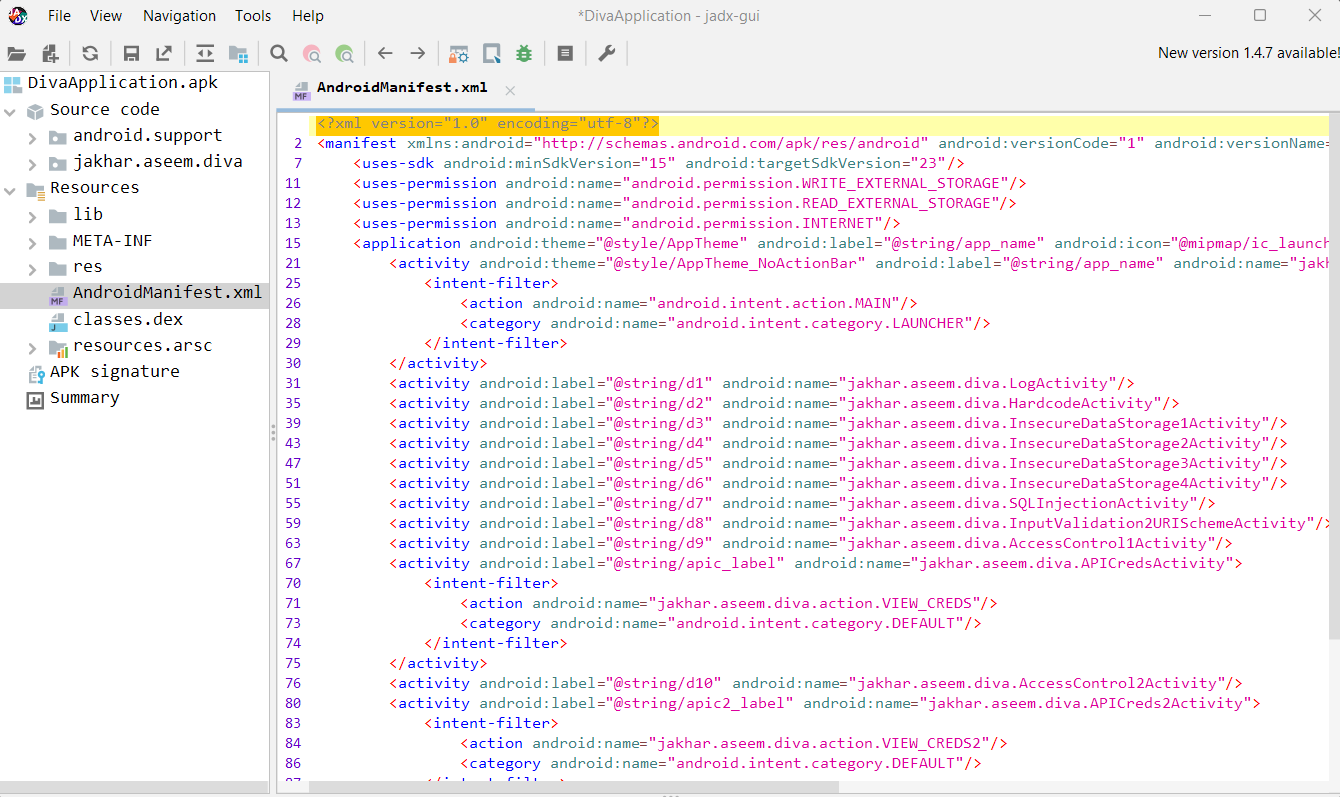Save all using the floppy disk icon

(x=131, y=53)
